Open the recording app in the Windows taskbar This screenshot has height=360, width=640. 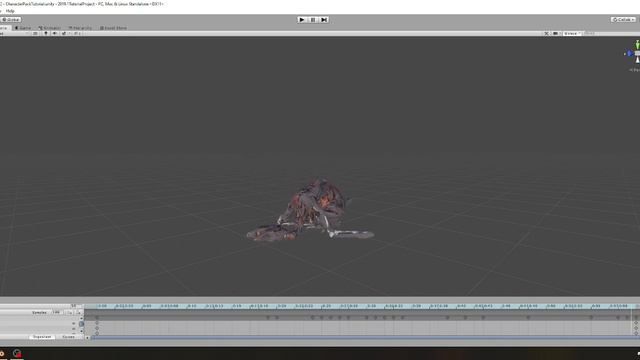[x=17, y=353]
